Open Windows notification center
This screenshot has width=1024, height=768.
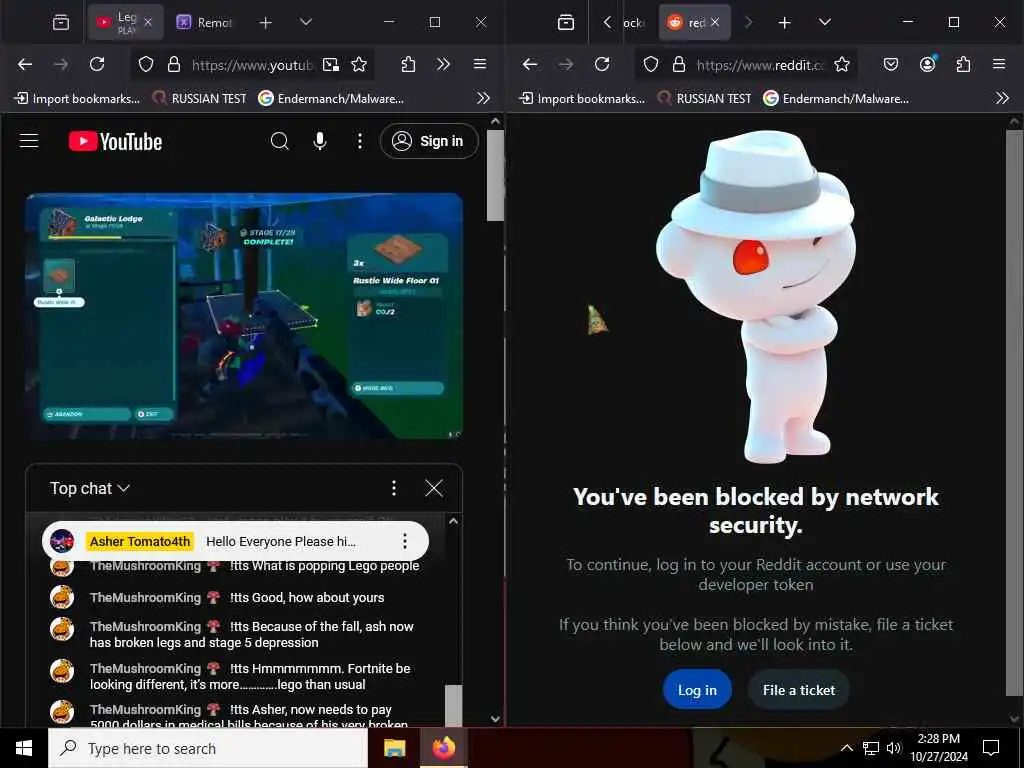pyautogui.click(x=991, y=748)
